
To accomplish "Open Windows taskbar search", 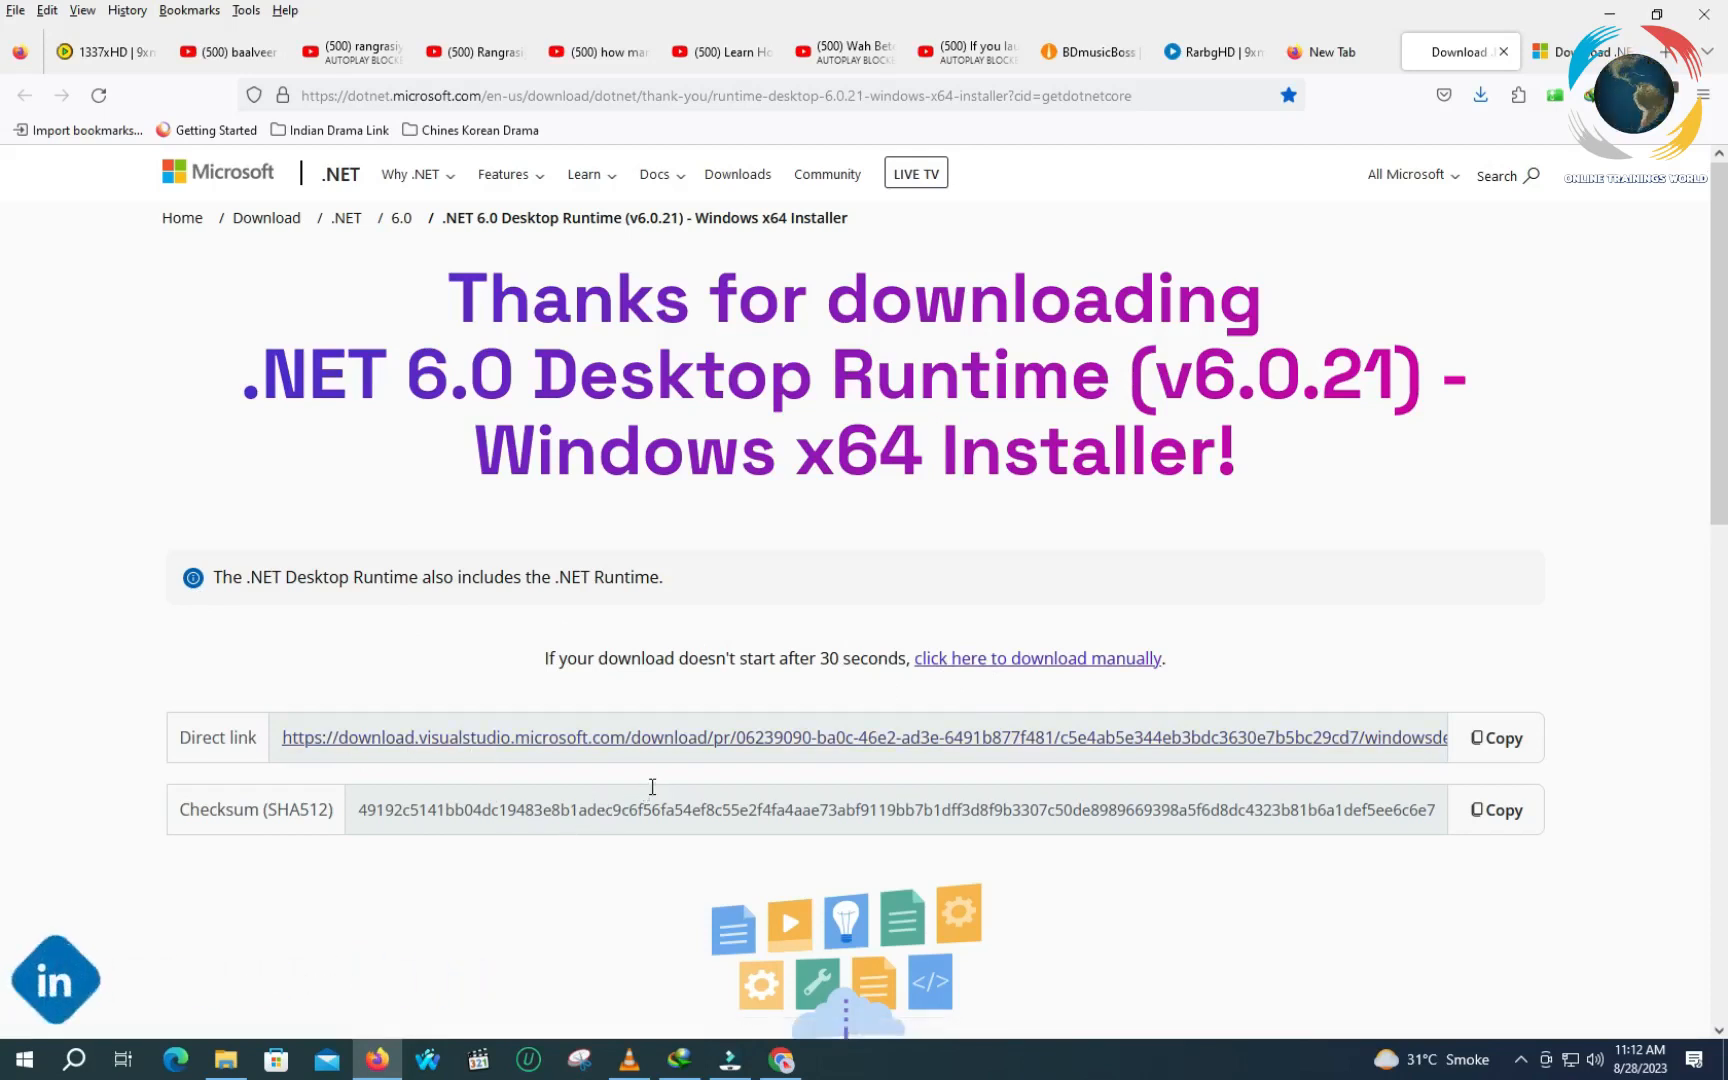I will [74, 1059].
